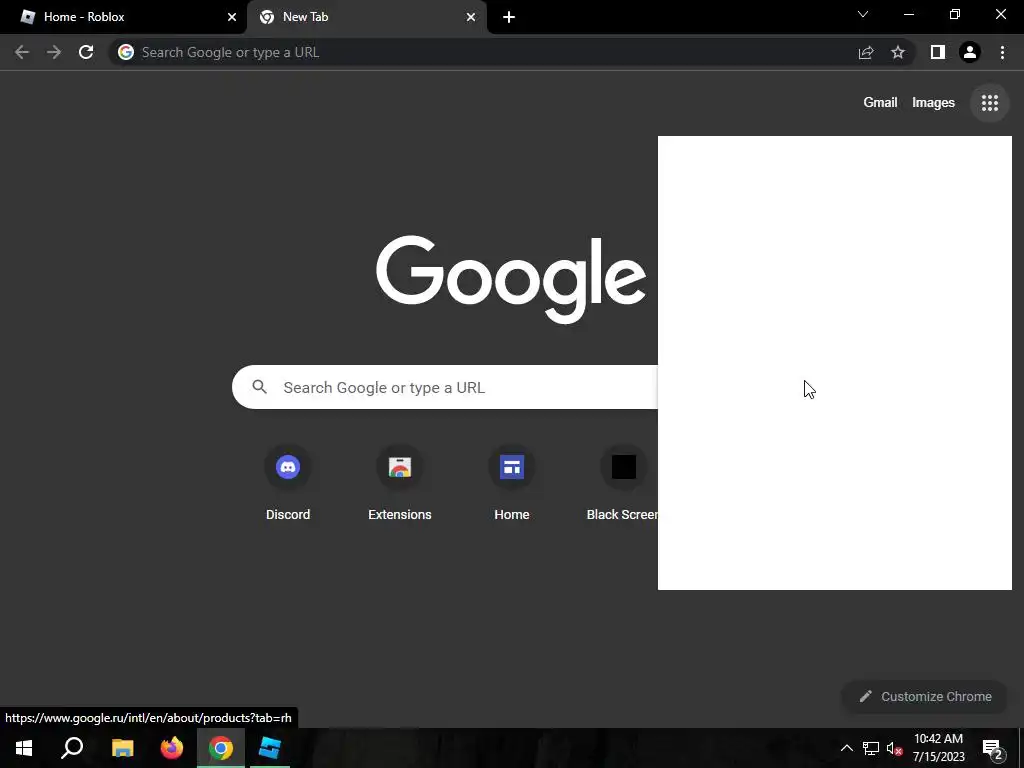Close the New Tab tab

click(471, 17)
